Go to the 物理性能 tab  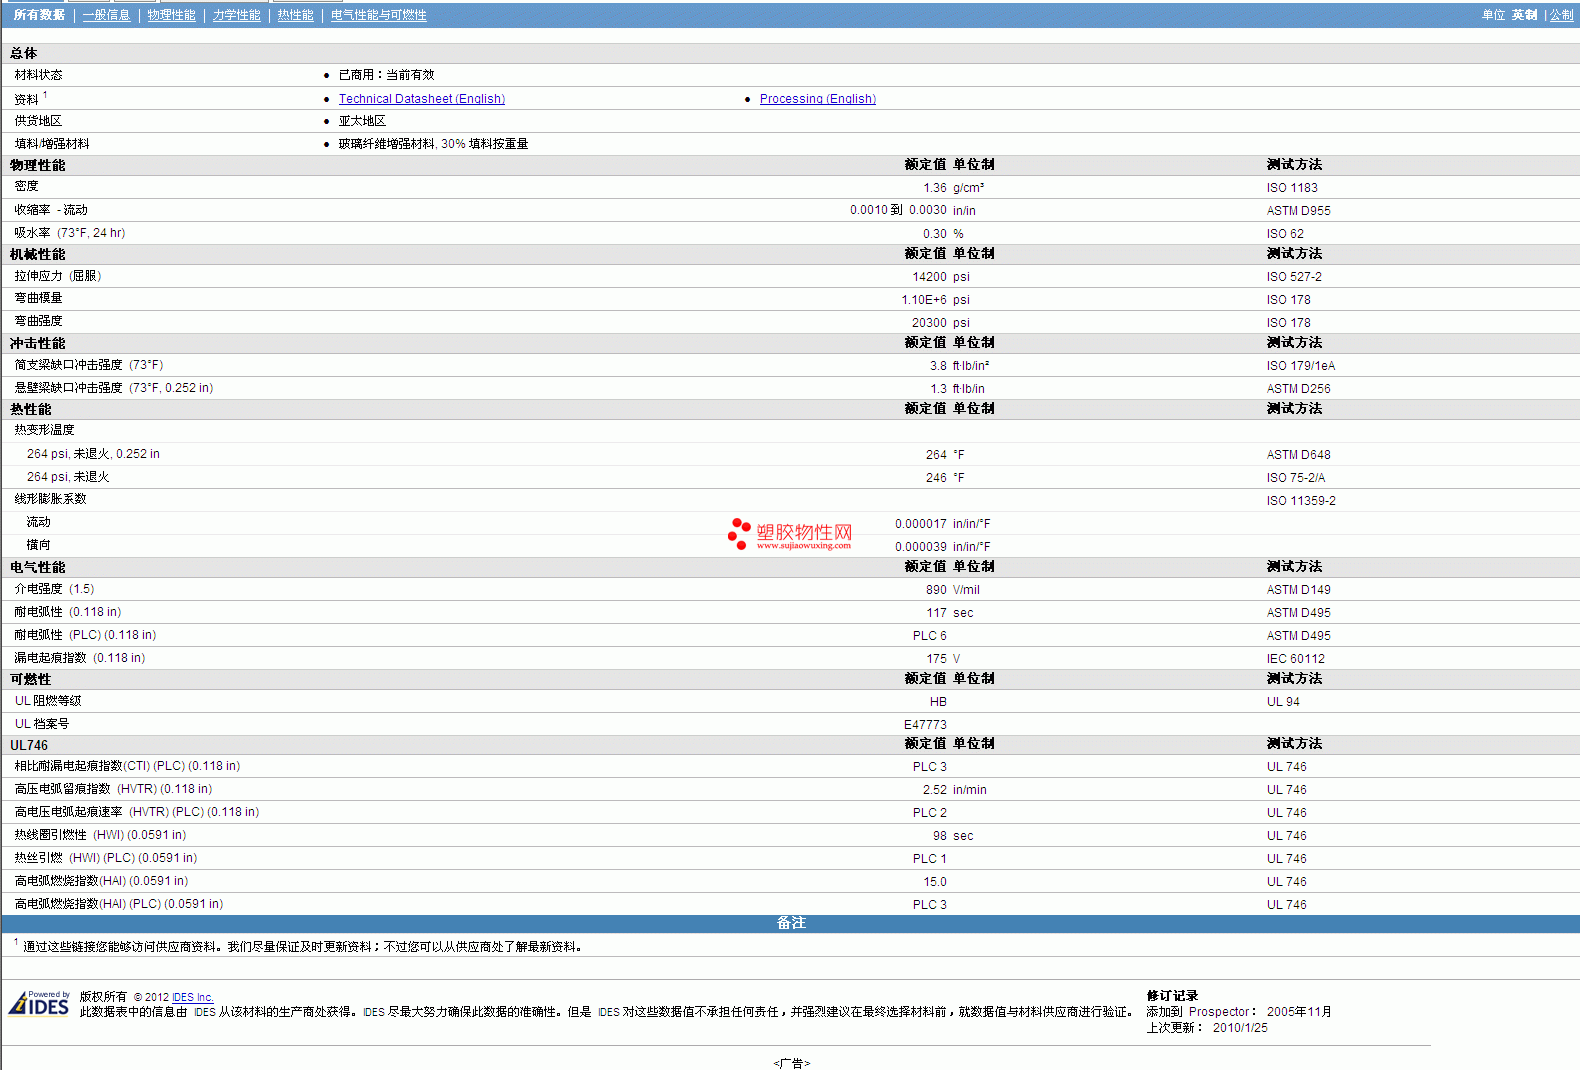[171, 15]
